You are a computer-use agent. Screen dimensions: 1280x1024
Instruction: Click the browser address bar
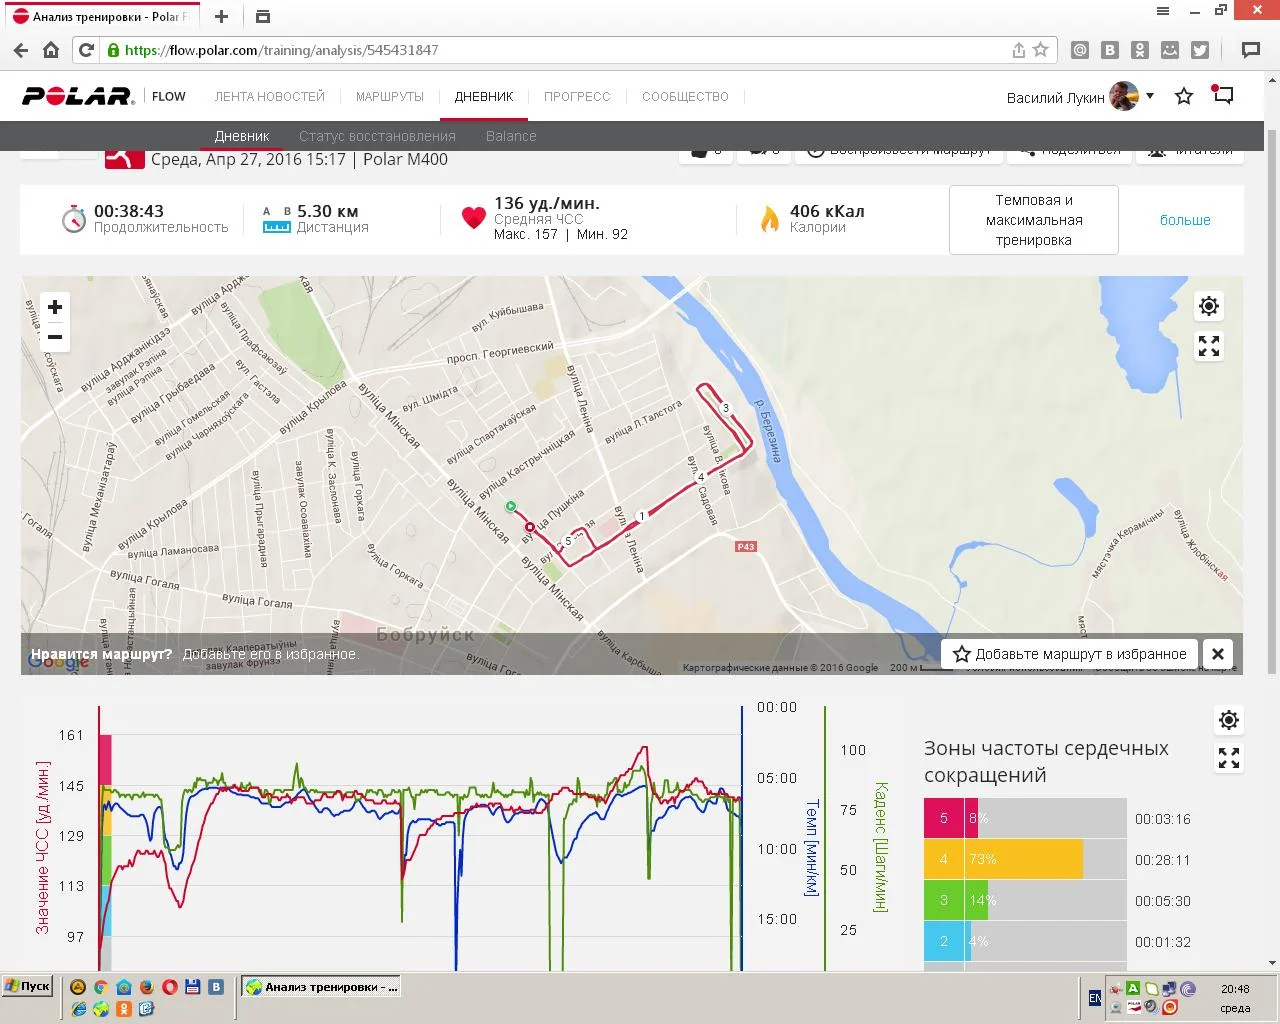point(560,50)
